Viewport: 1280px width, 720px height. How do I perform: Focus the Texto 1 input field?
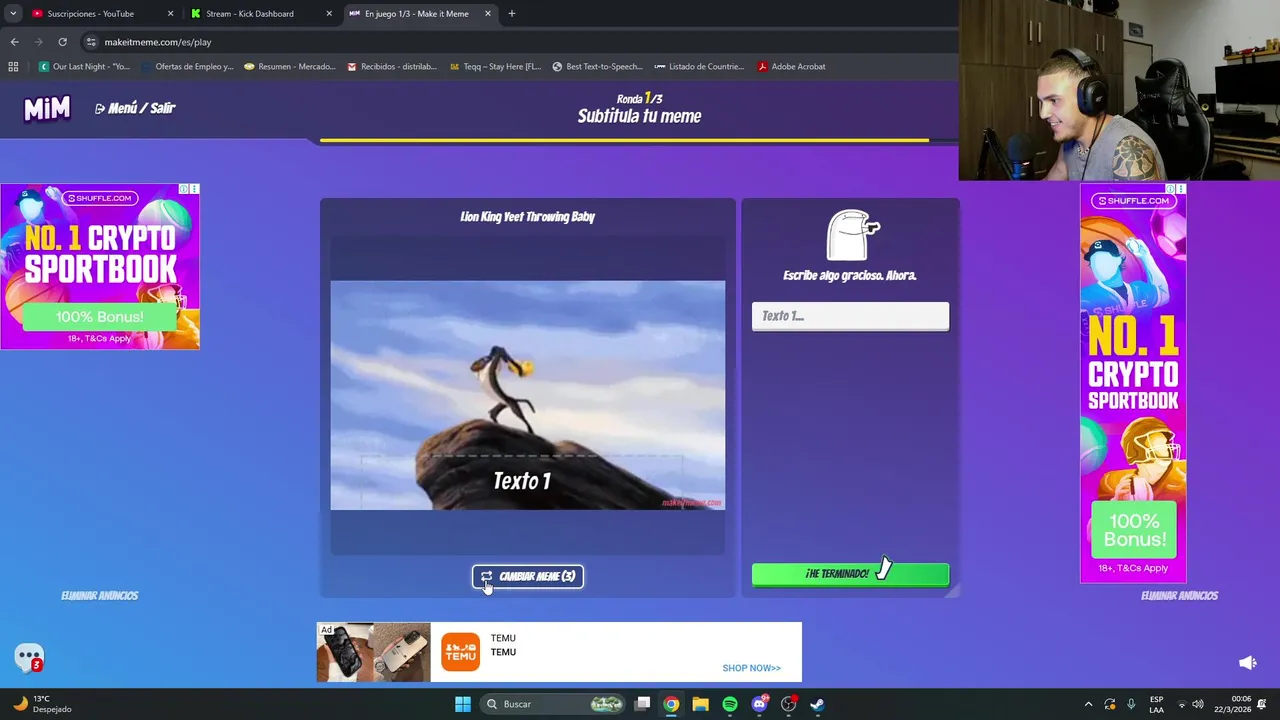point(850,316)
